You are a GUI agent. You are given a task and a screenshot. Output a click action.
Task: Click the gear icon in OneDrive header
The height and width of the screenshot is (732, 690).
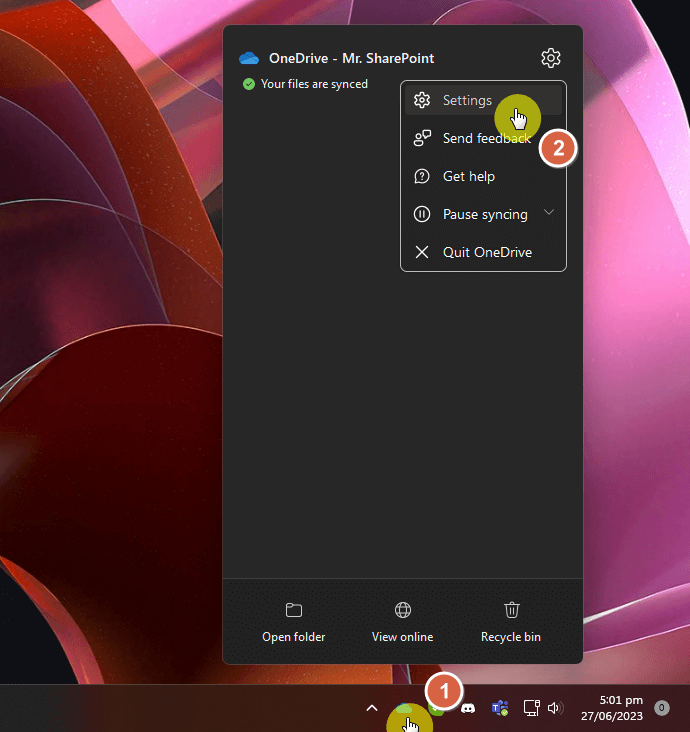click(550, 58)
